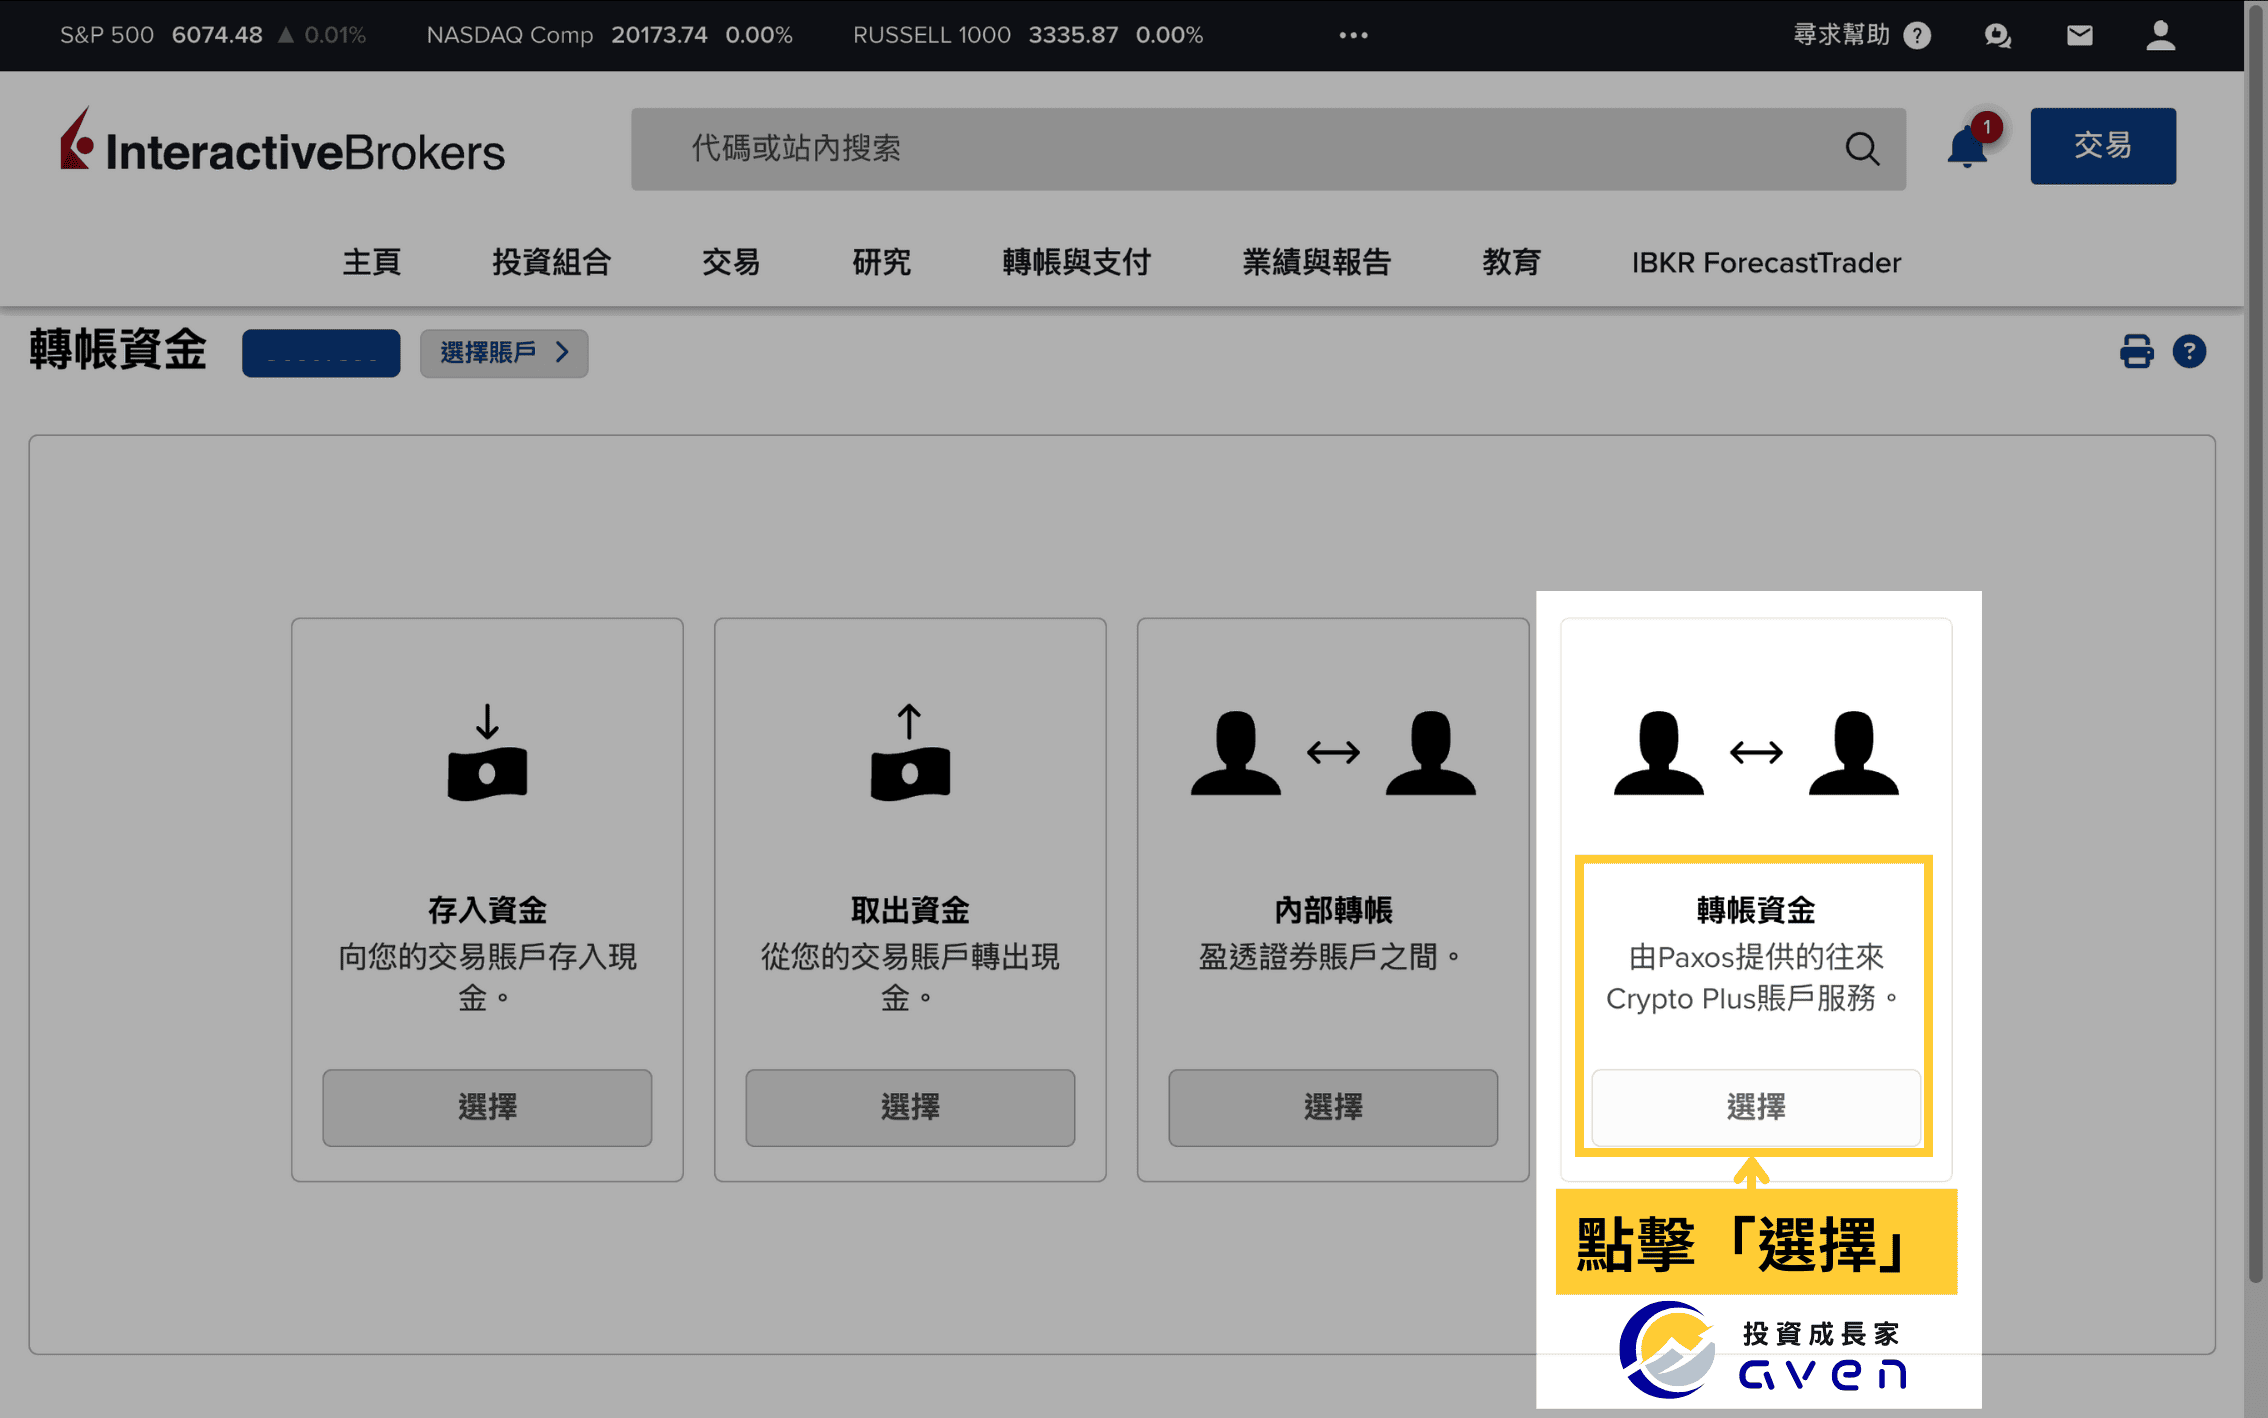Click 選擇 under 存入資金

tap(487, 1107)
